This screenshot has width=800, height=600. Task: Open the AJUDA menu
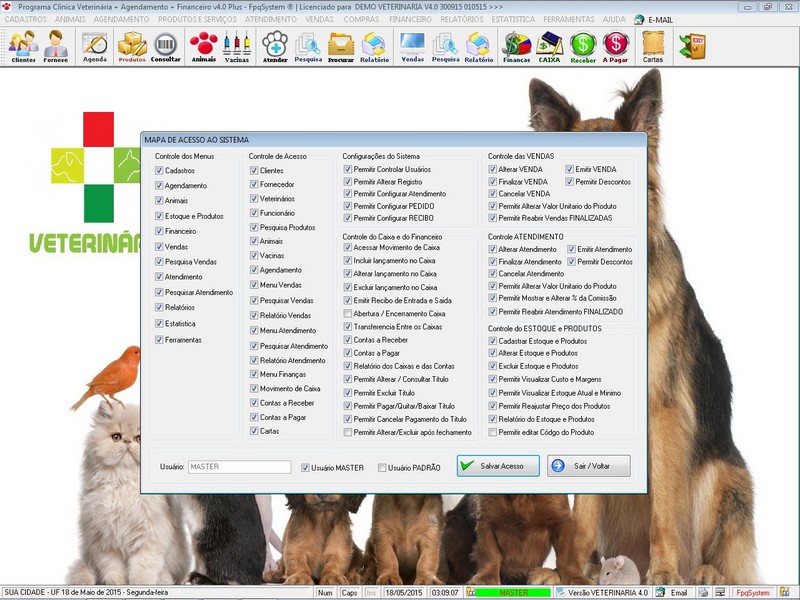[x=614, y=19]
